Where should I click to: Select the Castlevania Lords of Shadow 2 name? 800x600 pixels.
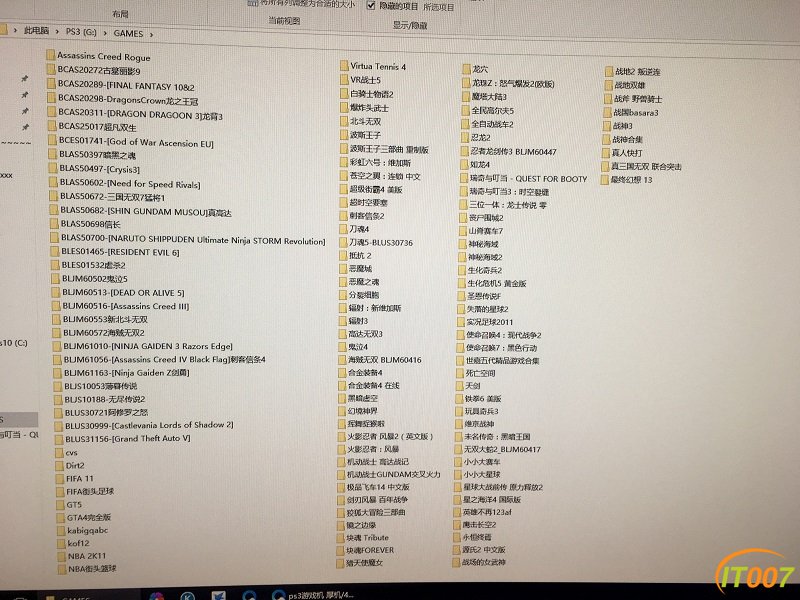point(149,425)
